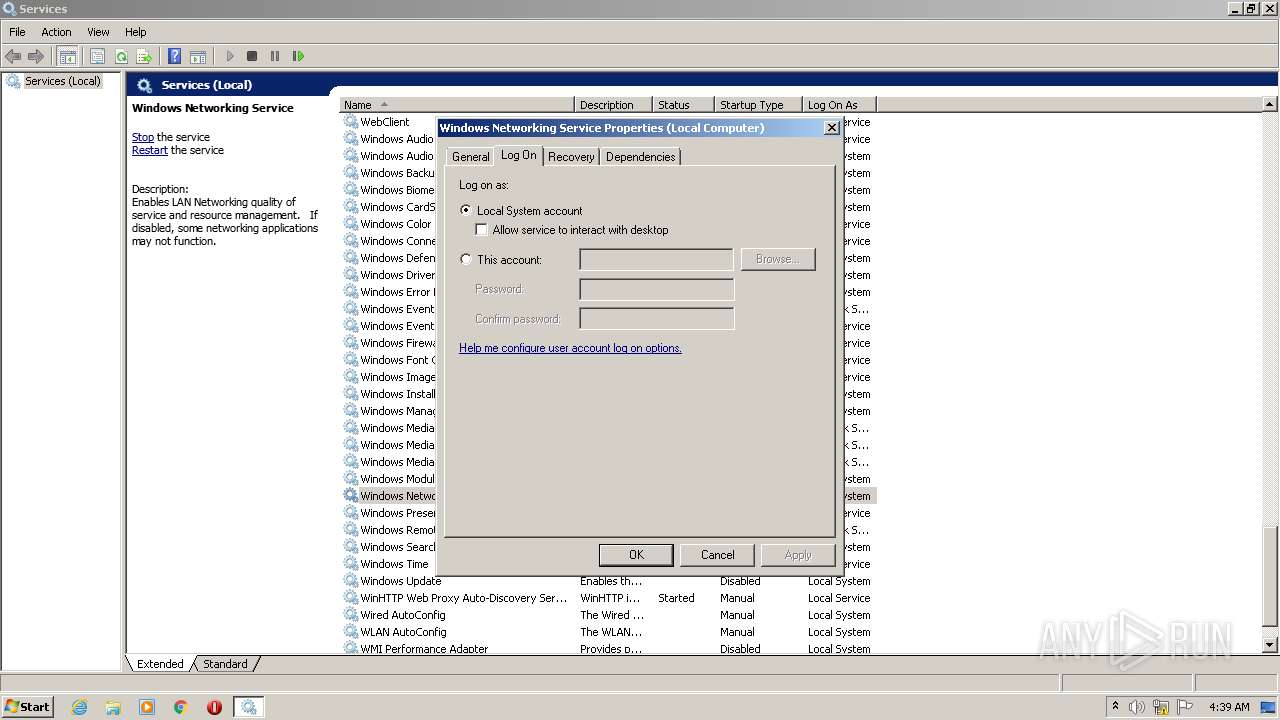Click the Restart Service toolbar icon
1280x720 pixels.
298,56
